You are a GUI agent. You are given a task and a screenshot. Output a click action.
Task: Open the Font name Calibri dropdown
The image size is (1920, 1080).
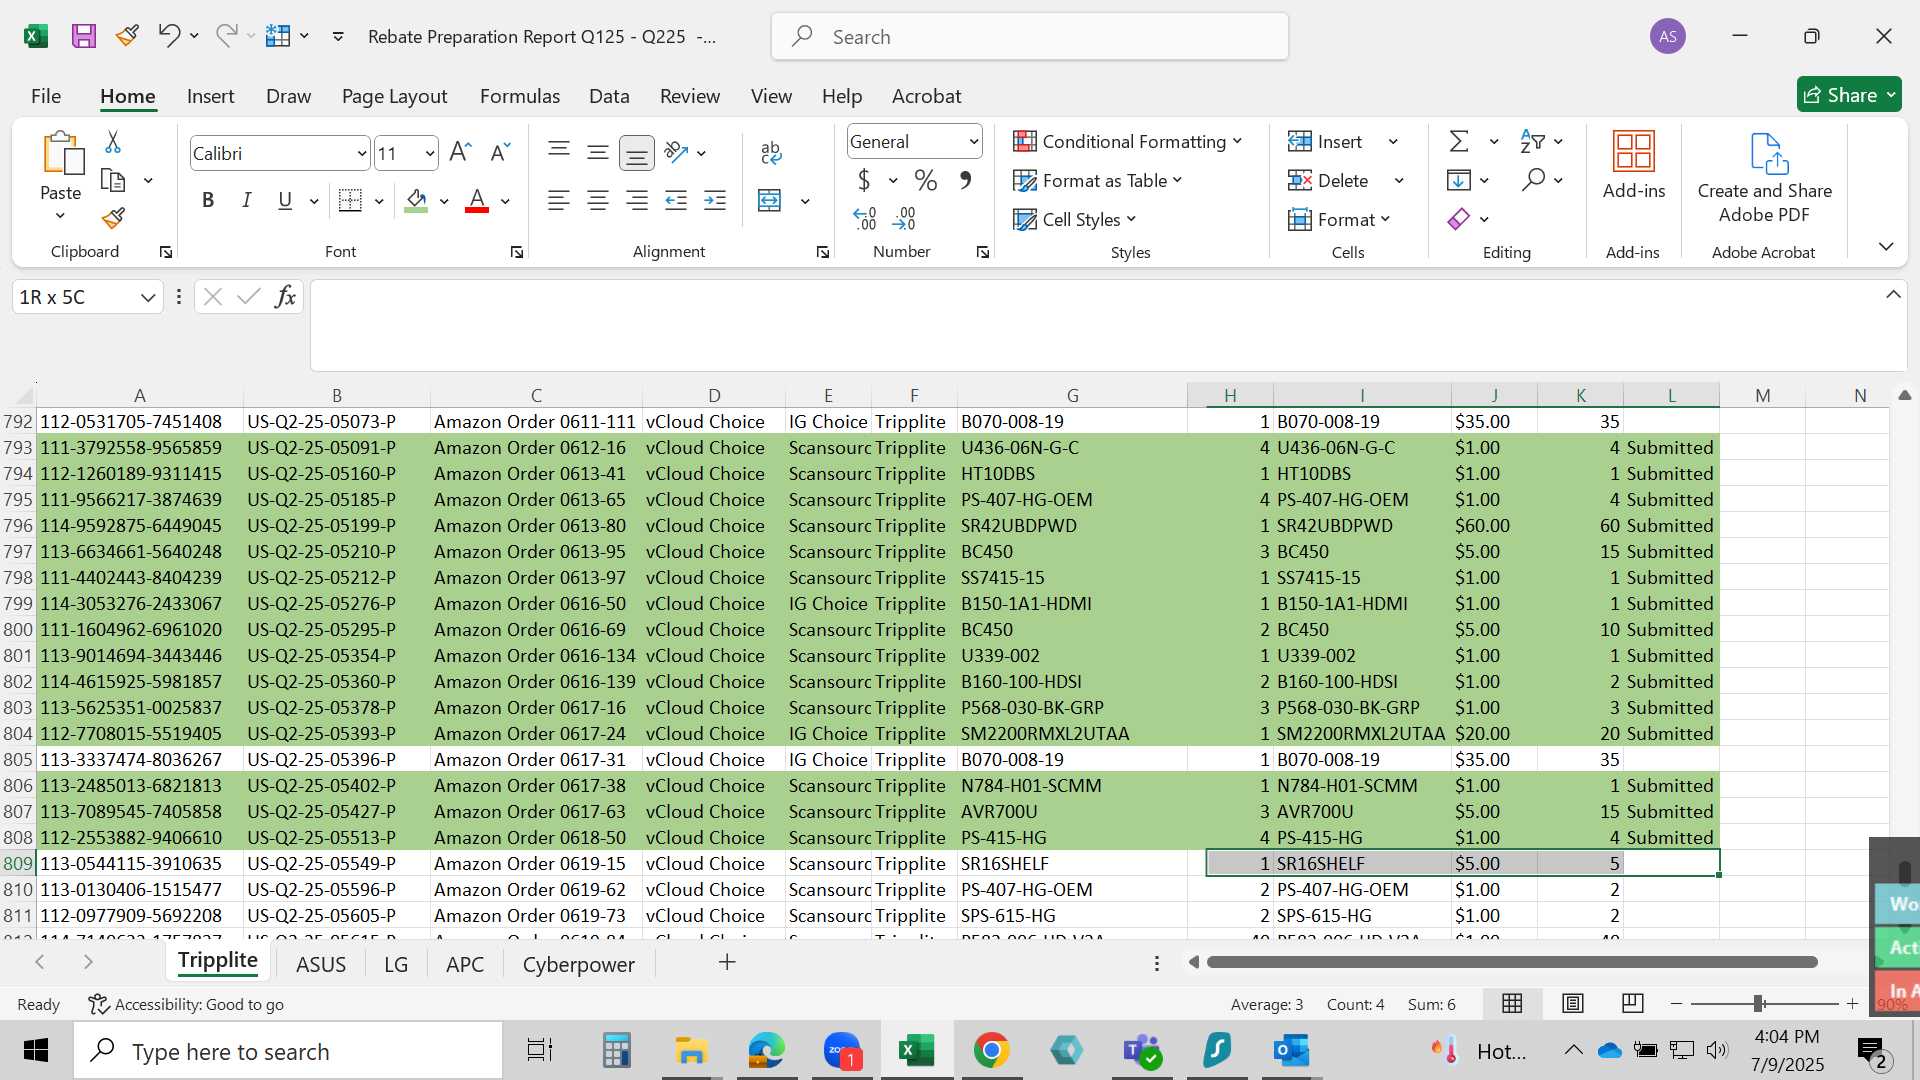coord(362,154)
